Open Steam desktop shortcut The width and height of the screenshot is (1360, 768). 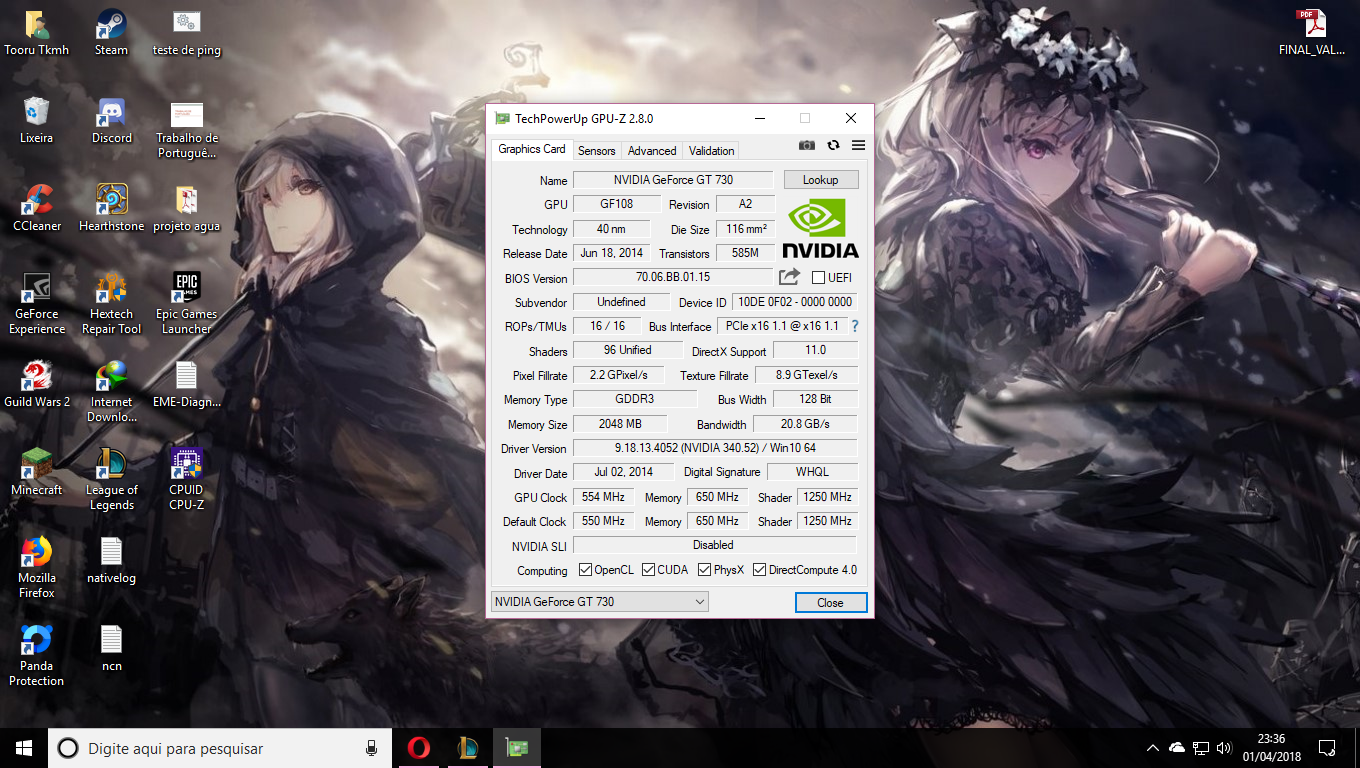point(111,33)
